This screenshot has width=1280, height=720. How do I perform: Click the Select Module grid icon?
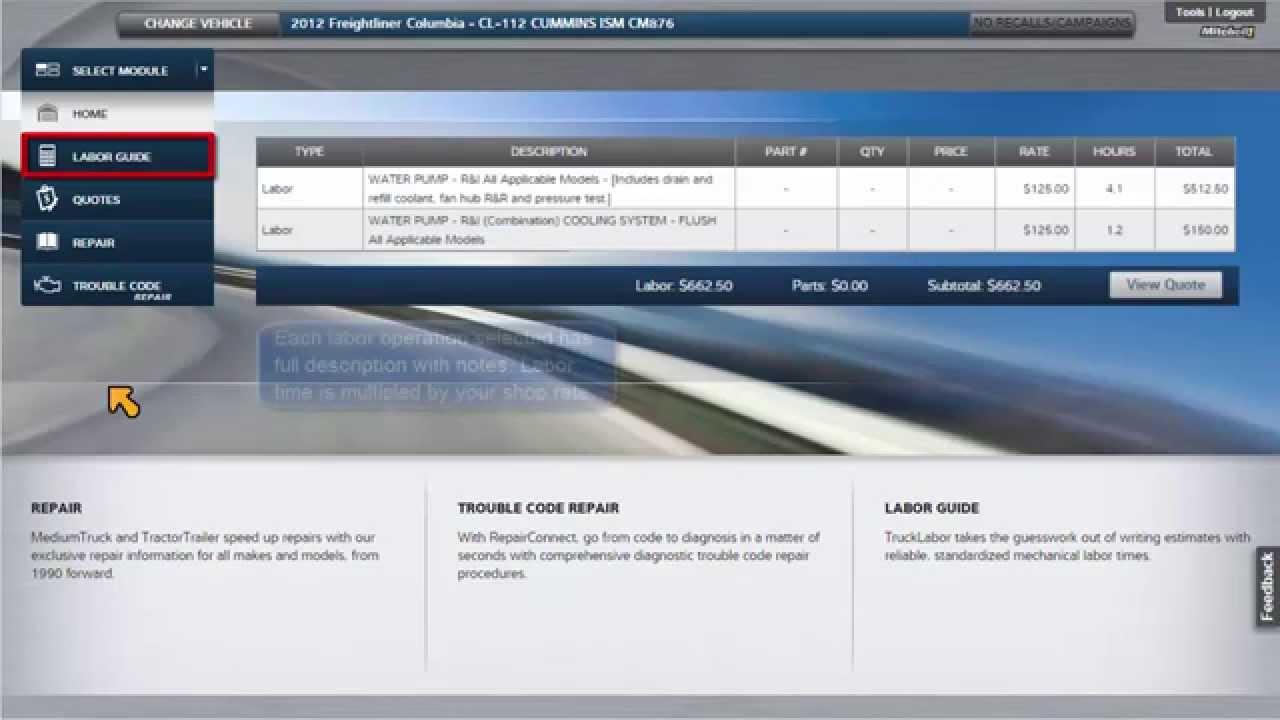coord(47,70)
